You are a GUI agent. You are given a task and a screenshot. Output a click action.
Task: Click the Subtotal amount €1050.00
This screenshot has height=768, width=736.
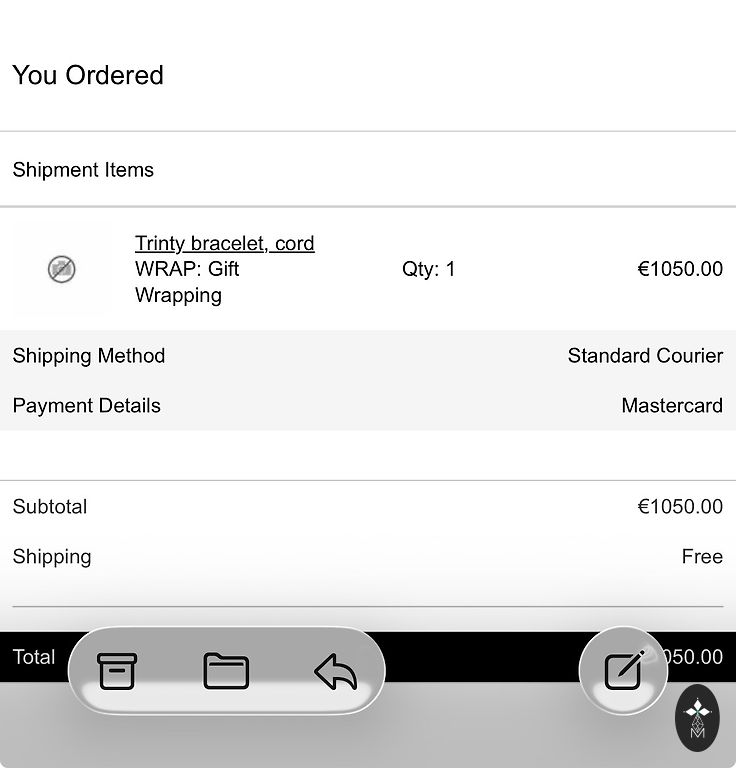679,507
